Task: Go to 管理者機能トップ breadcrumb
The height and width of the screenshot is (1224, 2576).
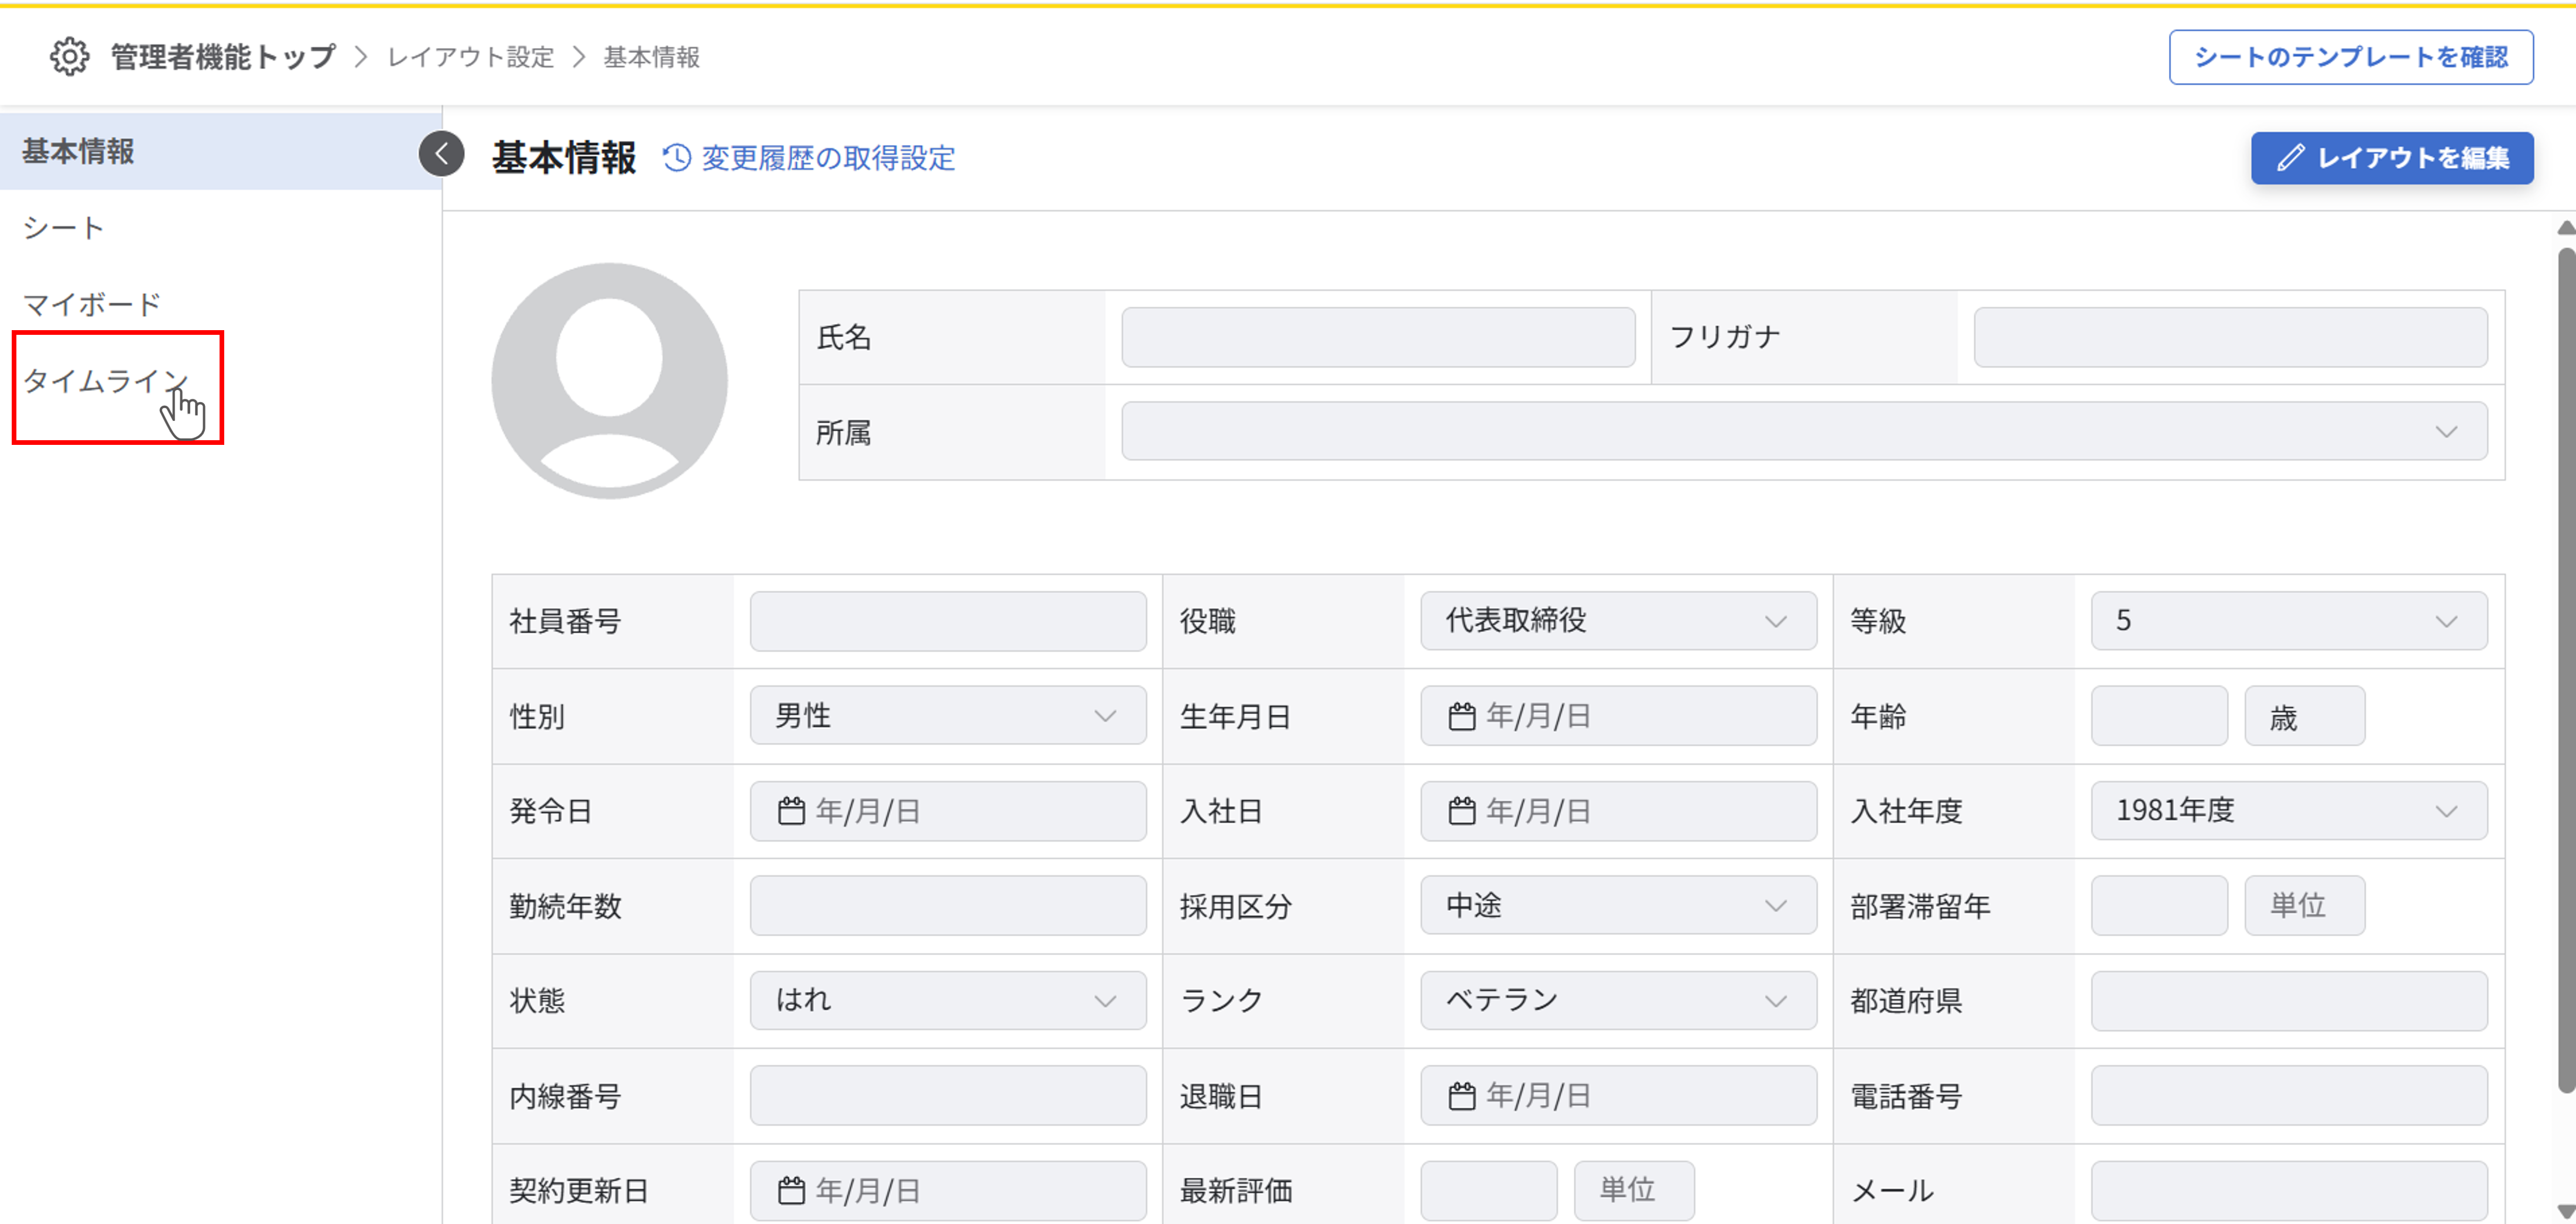Action: 223,57
